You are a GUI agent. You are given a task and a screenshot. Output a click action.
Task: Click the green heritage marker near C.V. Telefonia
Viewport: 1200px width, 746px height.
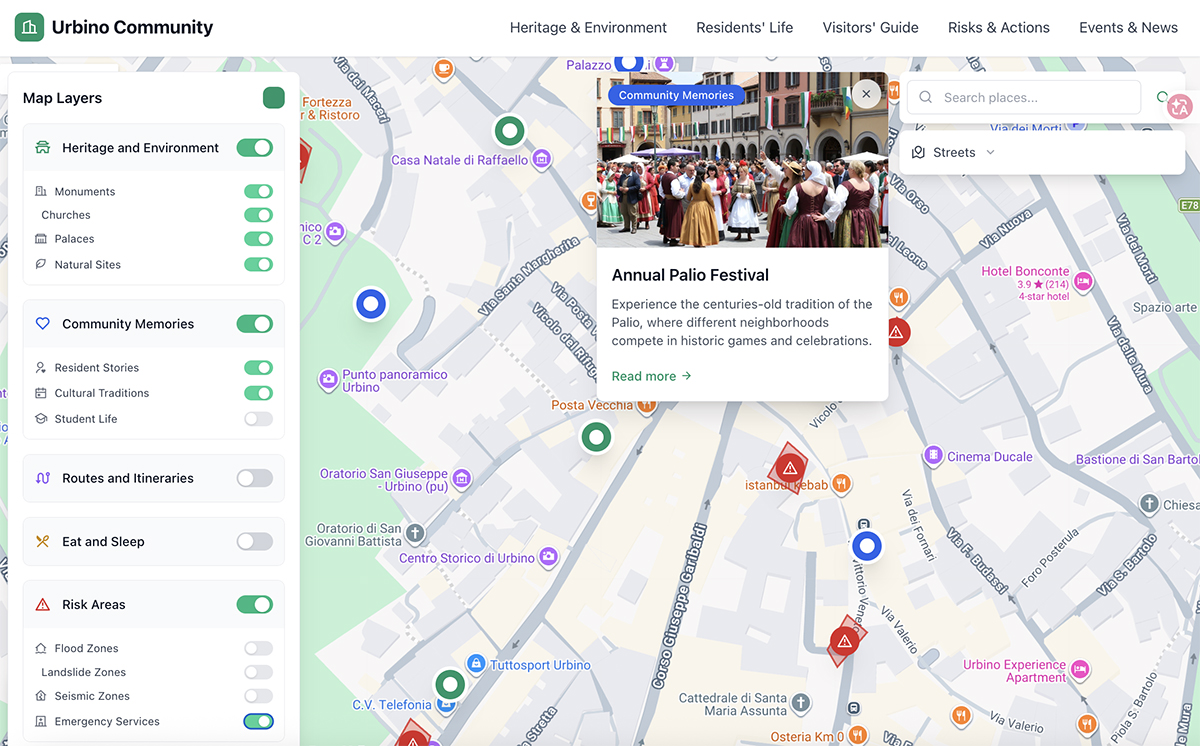450,685
